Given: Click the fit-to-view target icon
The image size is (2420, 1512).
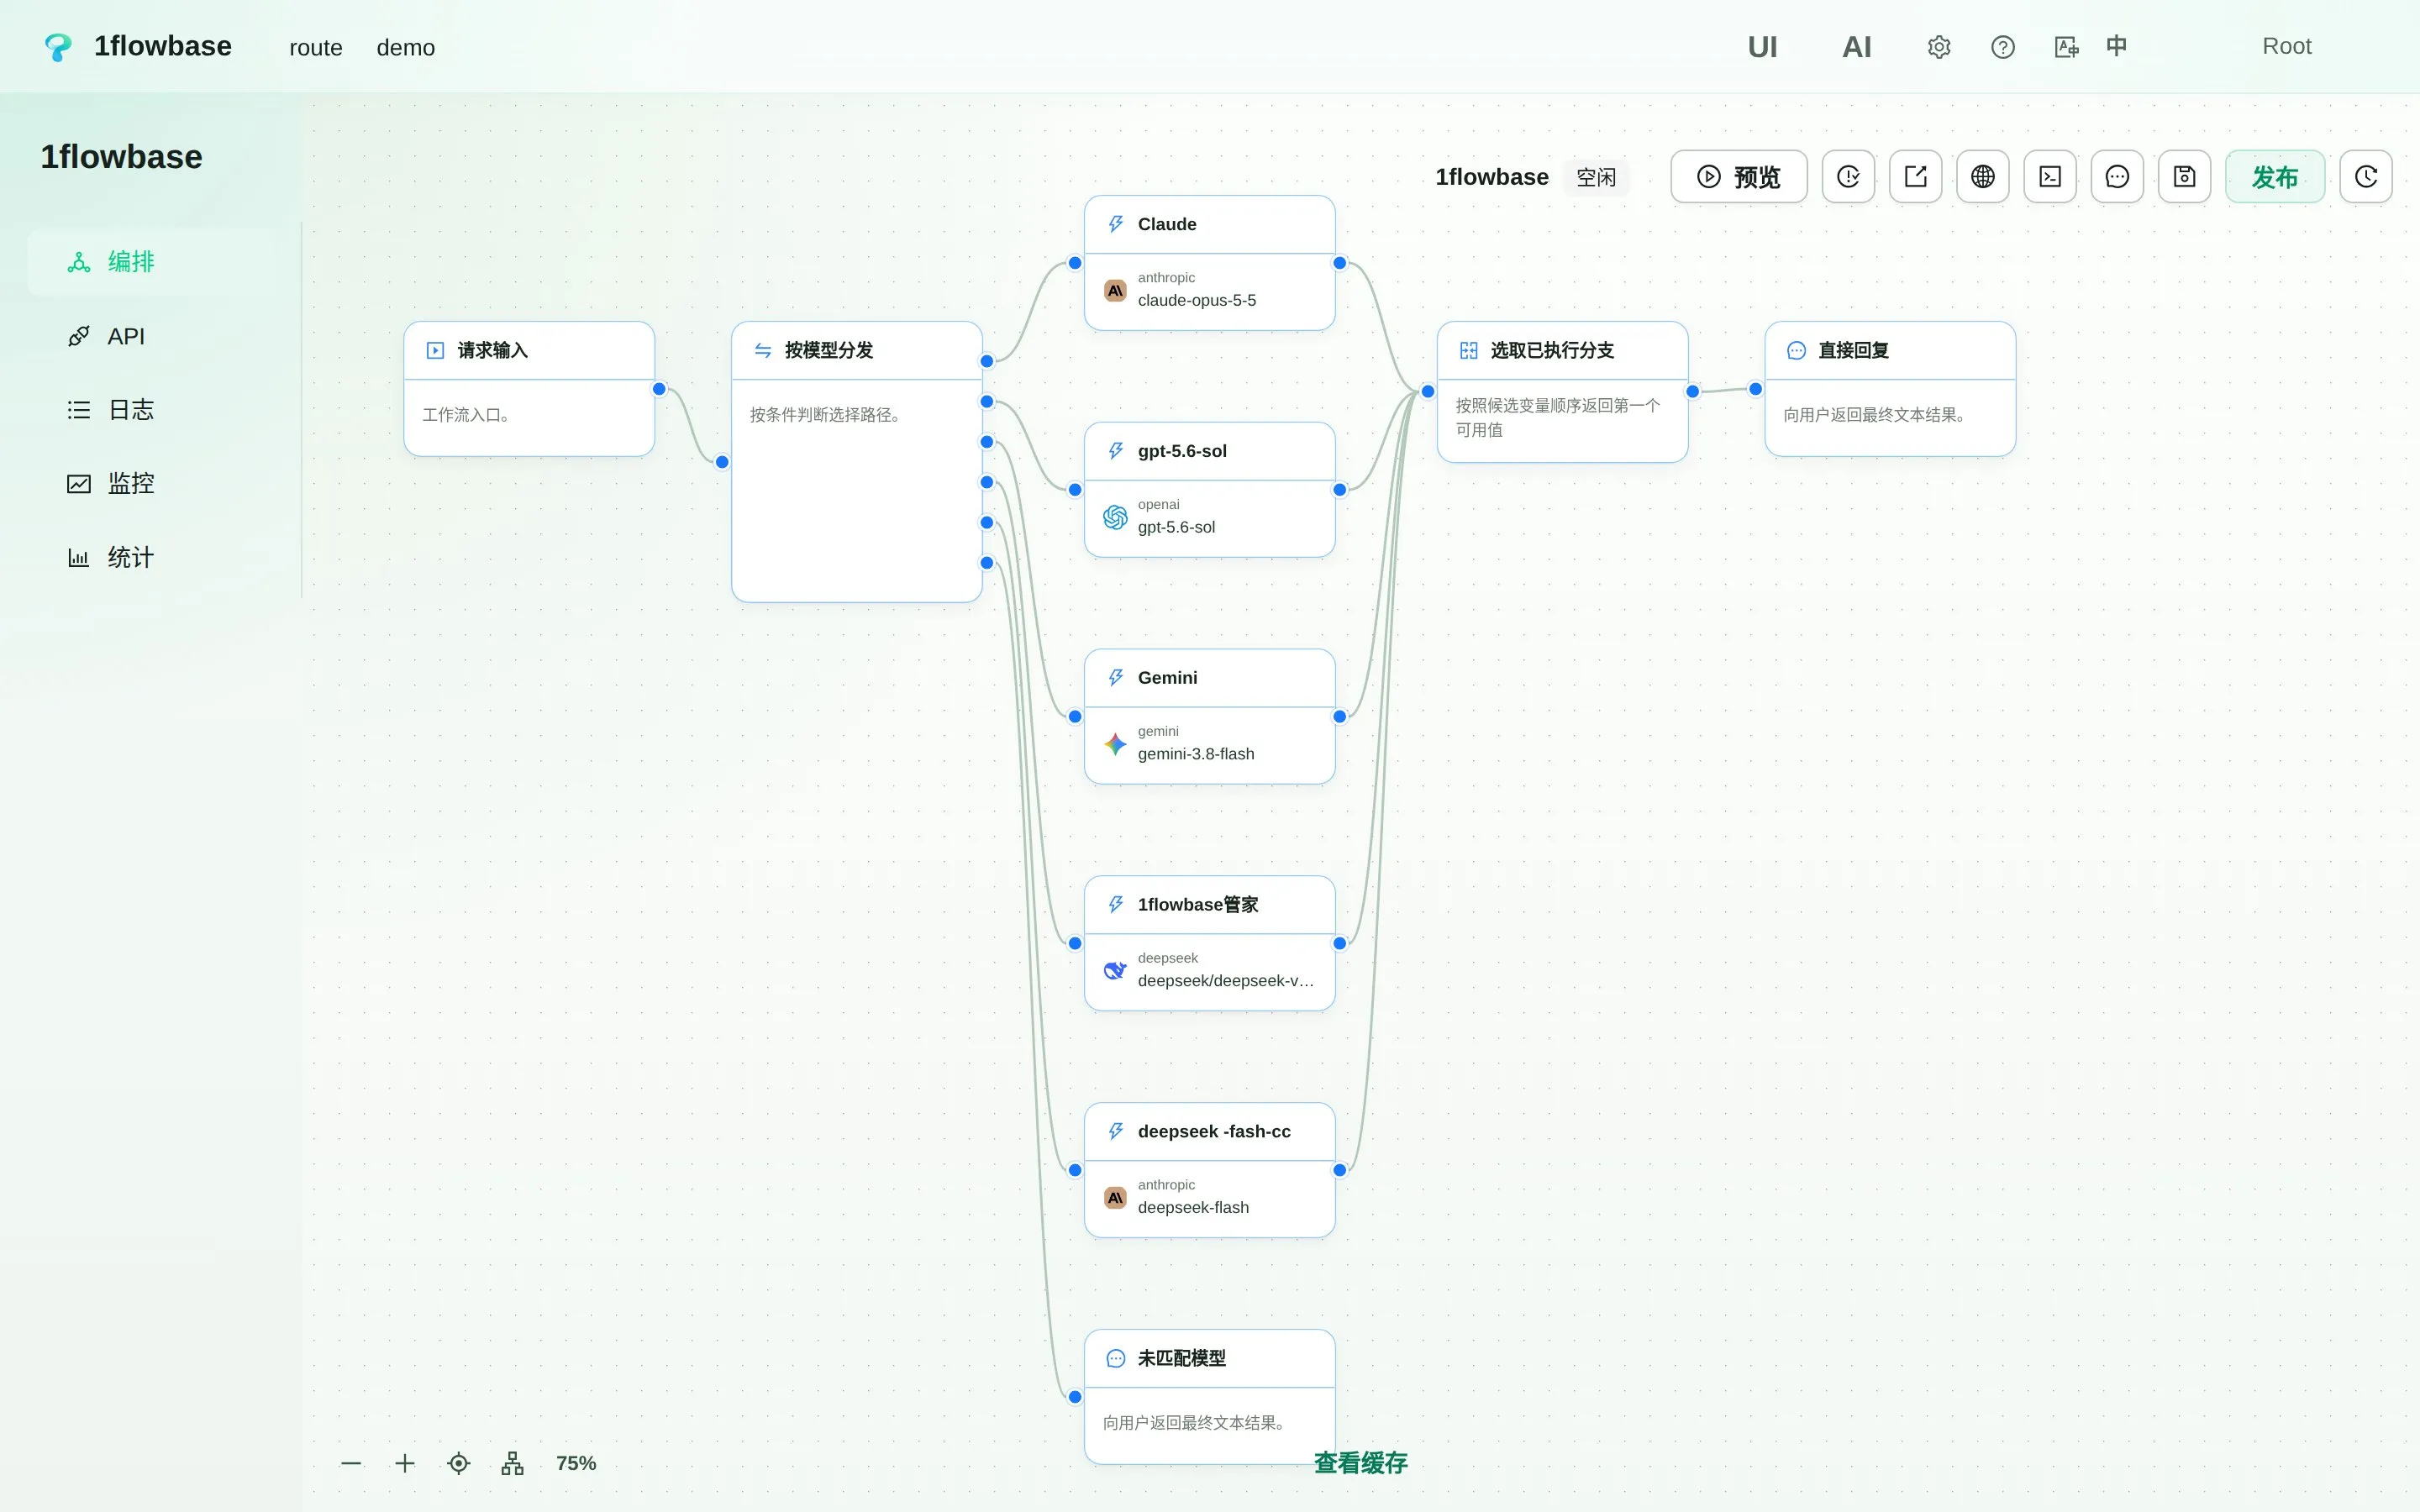Looking at the screenshot, I should 459,1463.
